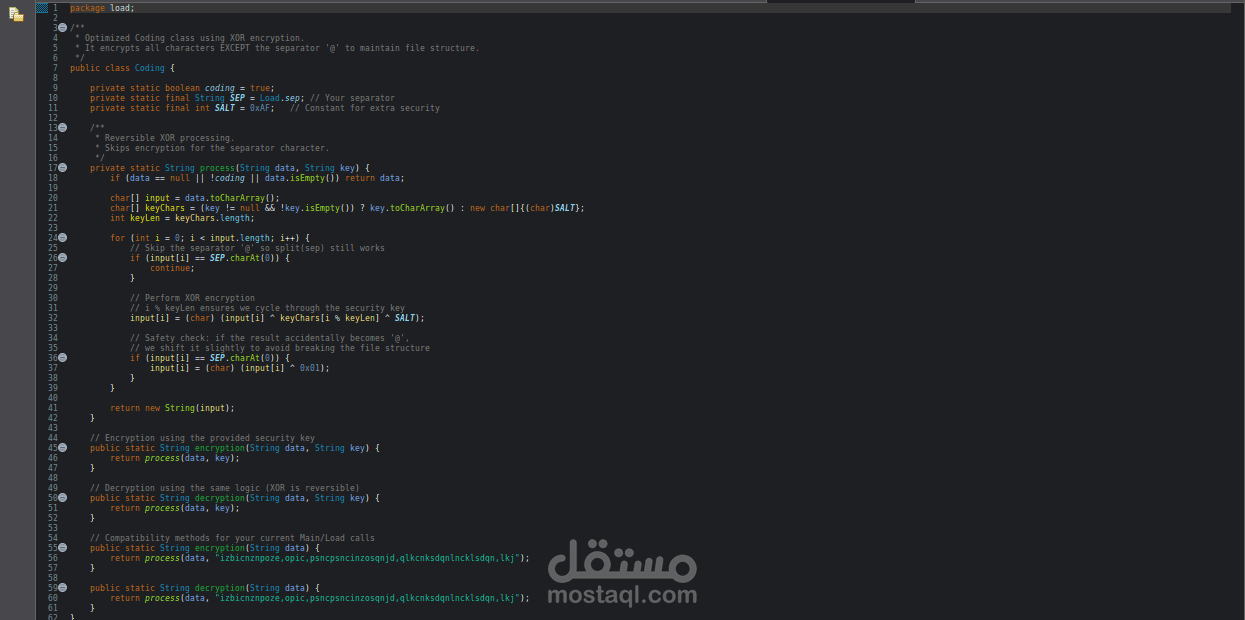
Task: Collapse the if block at line 26
Action: (62, 258)
